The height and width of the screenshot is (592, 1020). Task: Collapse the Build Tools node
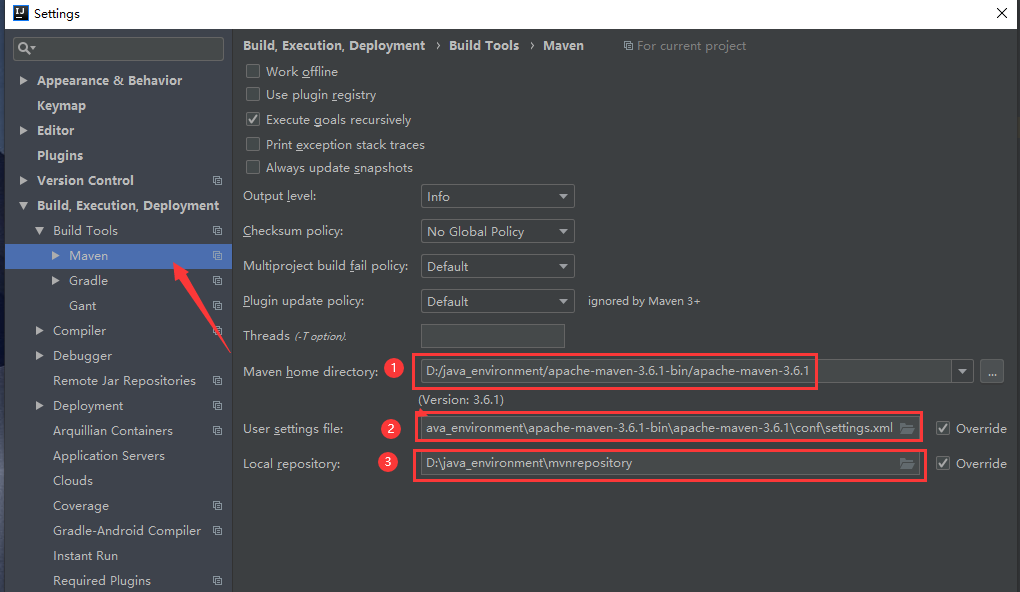[40, 230]
